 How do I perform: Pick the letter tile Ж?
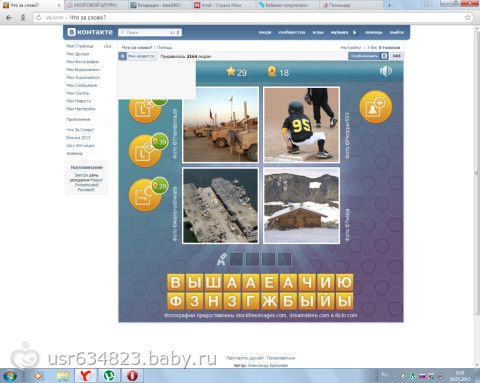[x=269, y=301]
